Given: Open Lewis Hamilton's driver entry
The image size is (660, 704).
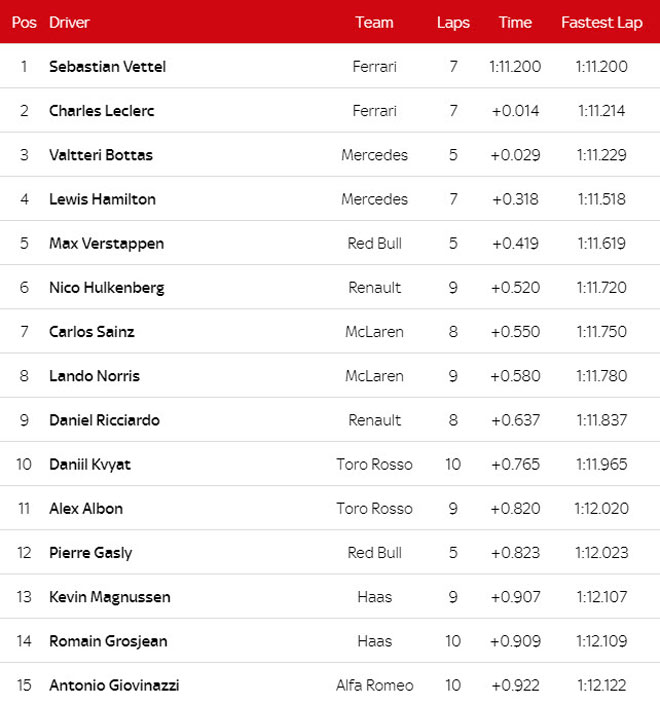Looking at the screenshot, I should (x=102, y=199).
